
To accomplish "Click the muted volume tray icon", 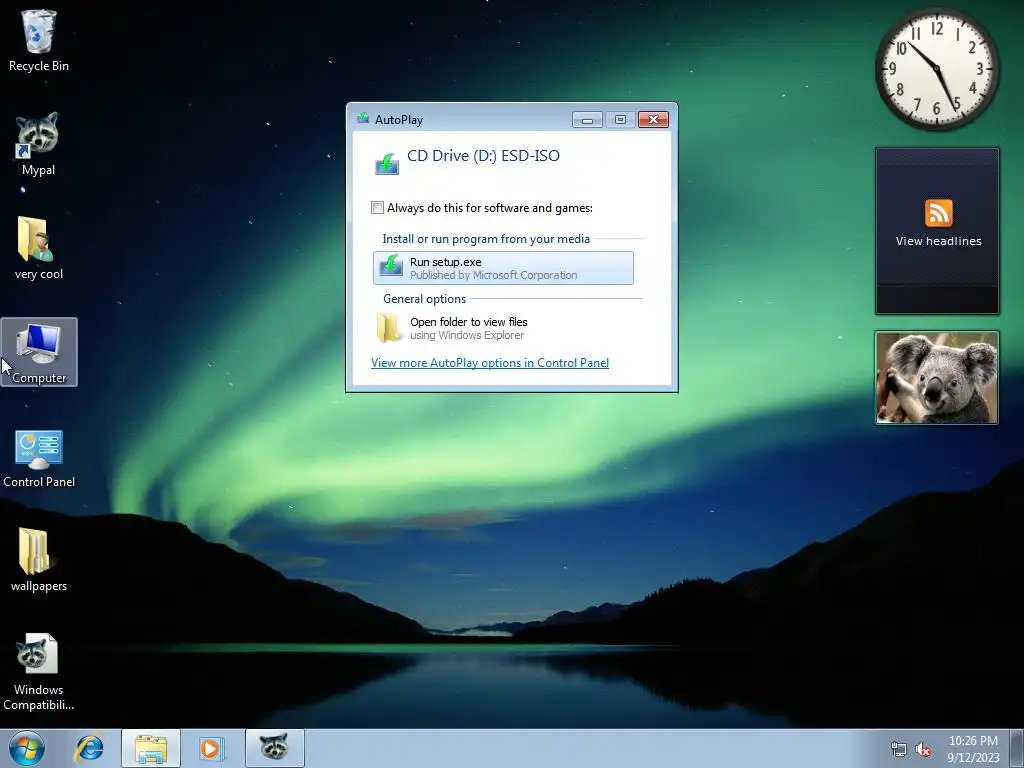I will 923,750.
